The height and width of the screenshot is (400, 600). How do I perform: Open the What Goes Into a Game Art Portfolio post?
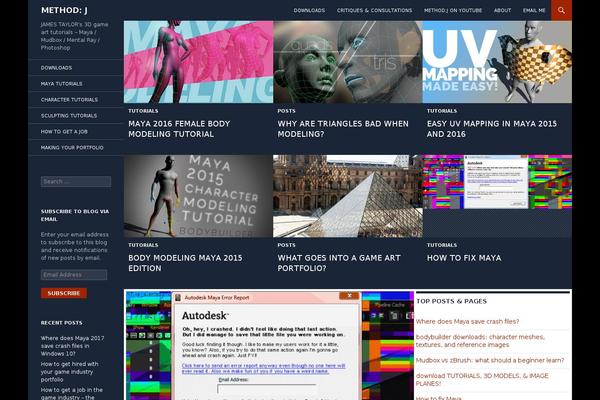339,263
